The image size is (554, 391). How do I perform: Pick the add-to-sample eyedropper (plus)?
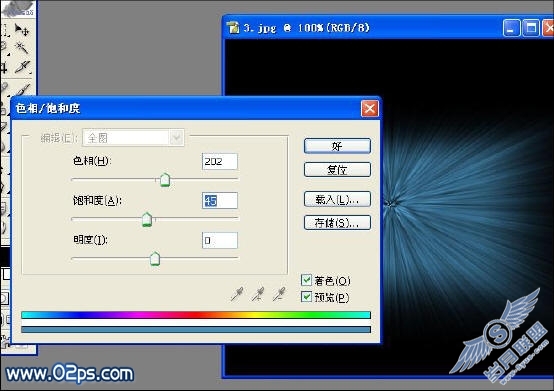258,294
